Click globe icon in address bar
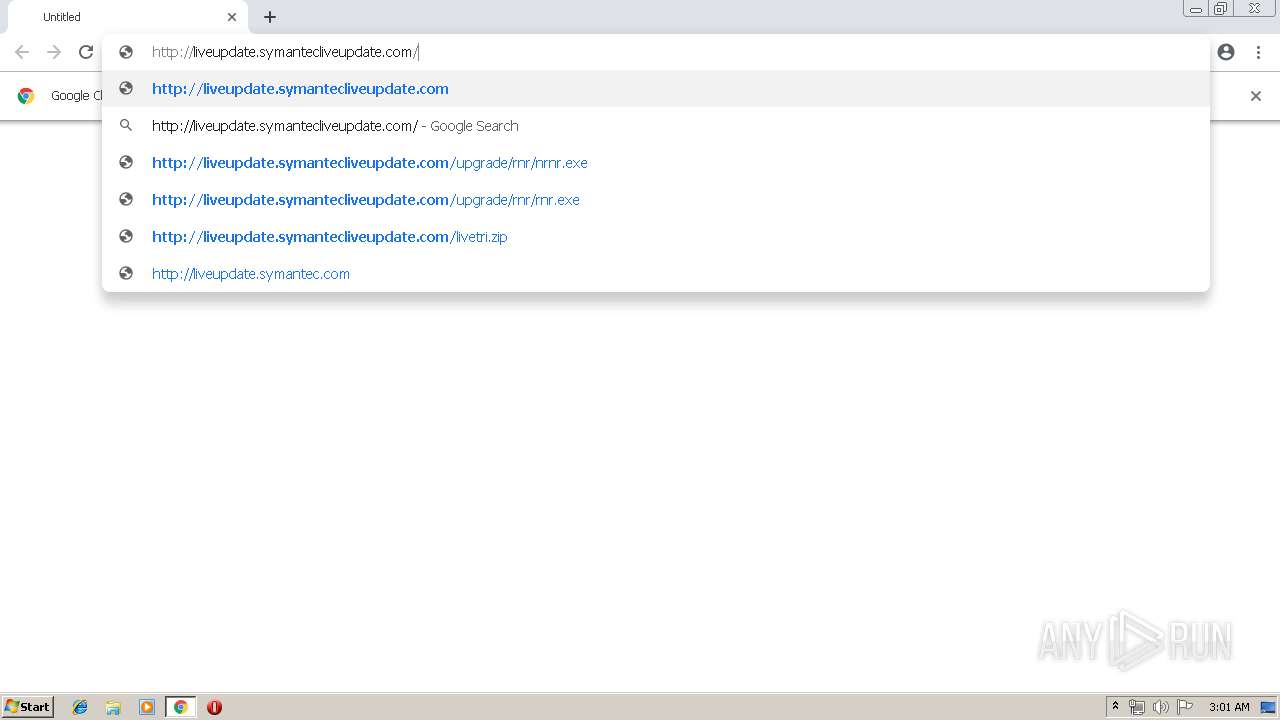The height and width of the screenshot is (720, 1280). click(x=126, y=52)
